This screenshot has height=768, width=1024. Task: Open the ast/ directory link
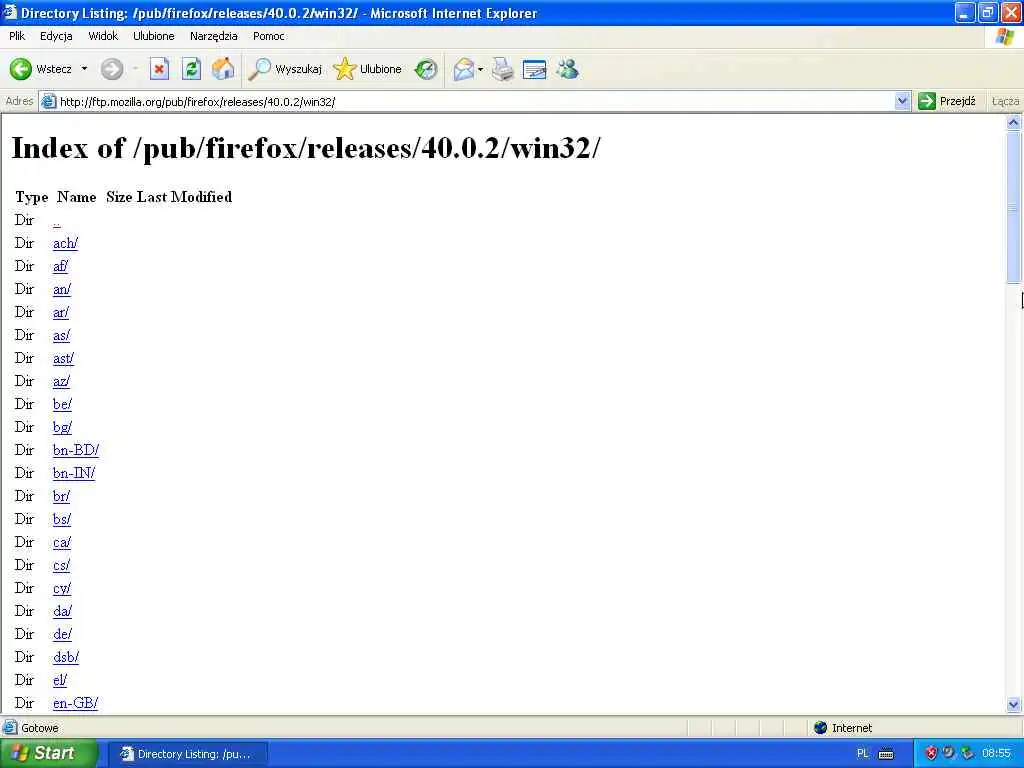63,359
